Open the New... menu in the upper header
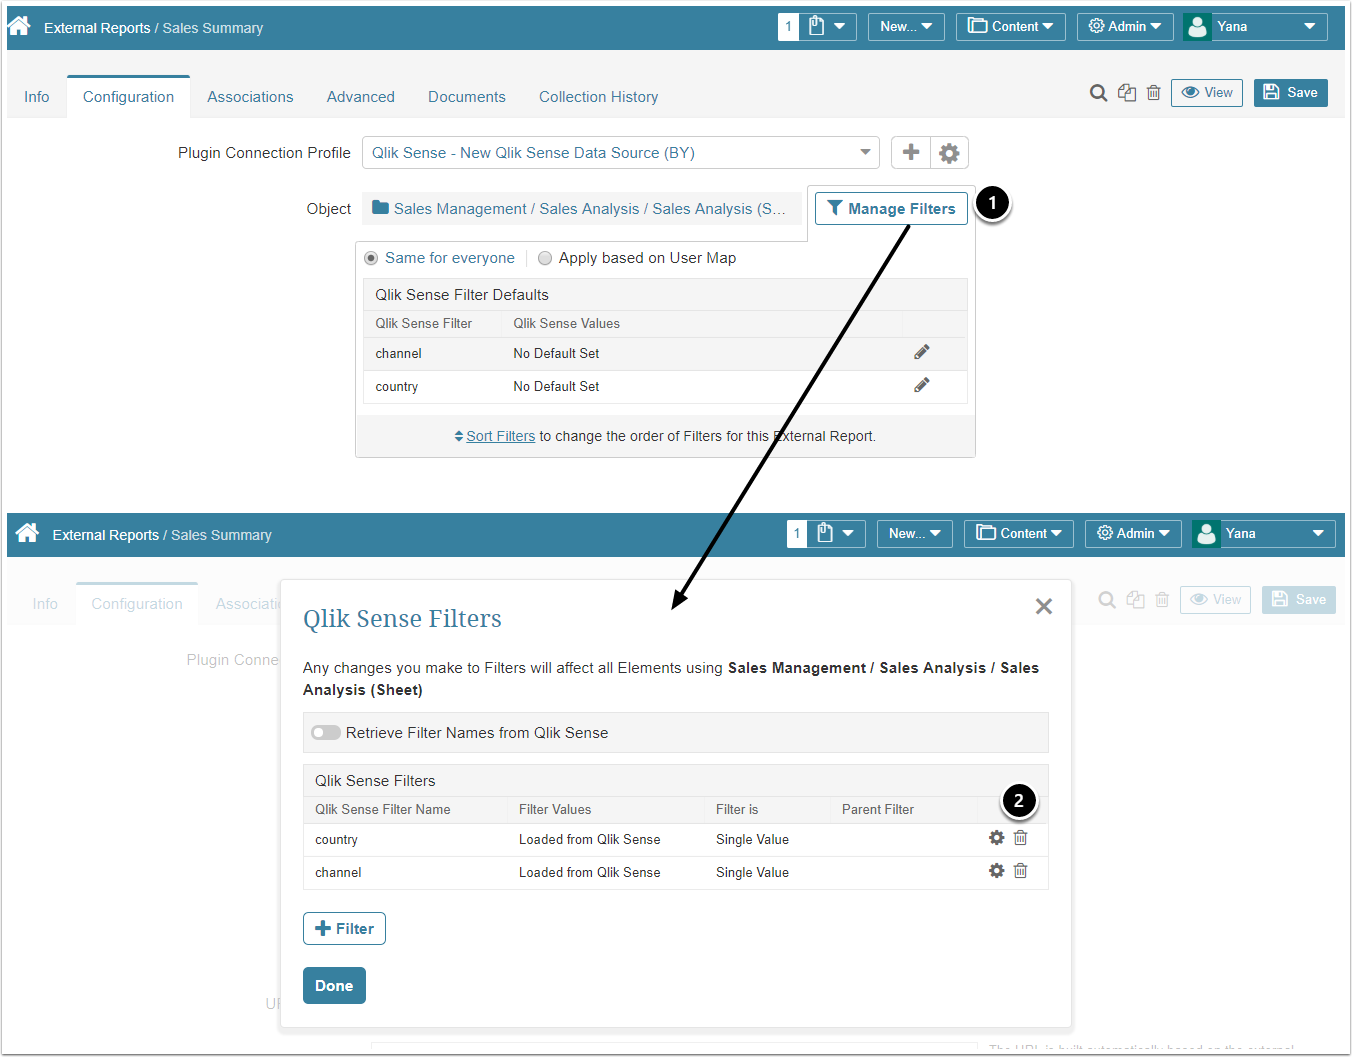The height and width of the screenshot is (1057, 1352). (x=906, y=27)
